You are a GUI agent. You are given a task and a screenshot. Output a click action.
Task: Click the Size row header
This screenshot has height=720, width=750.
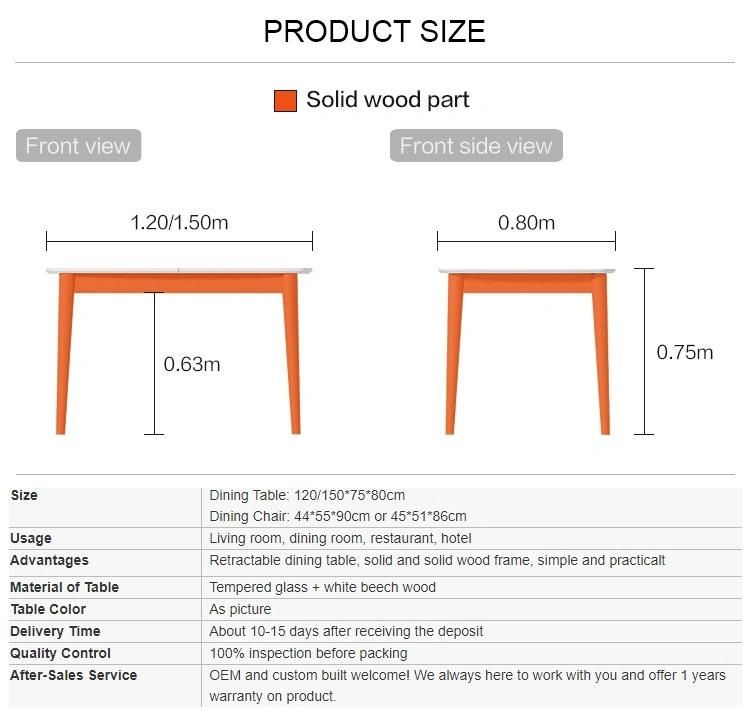(24, 495)
